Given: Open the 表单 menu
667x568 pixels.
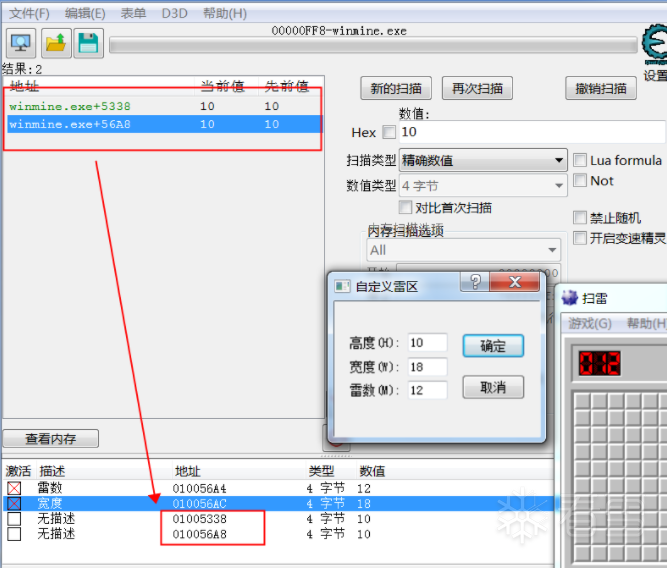Looking at the screenshot, I should [133, 13].
